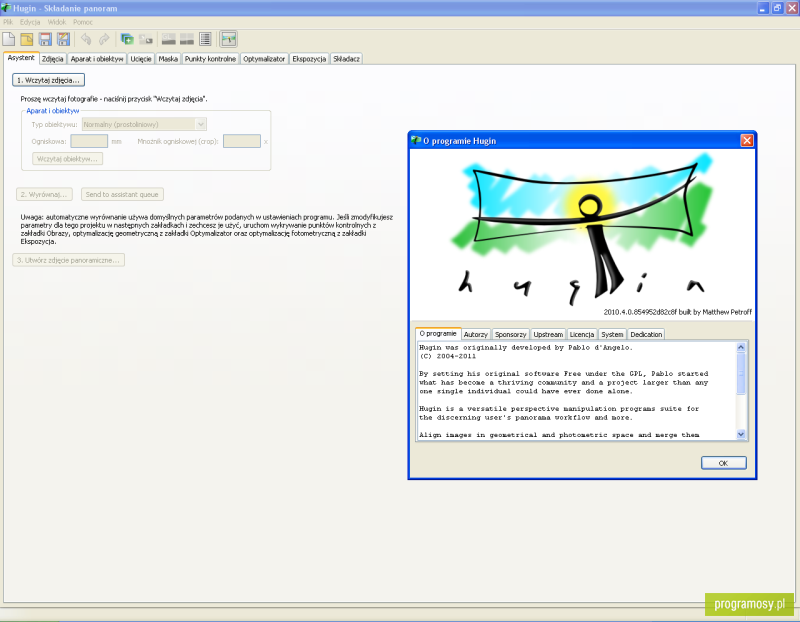Open the Edycja menu
This screenshot has height=622, width=800.
(30, 22)
